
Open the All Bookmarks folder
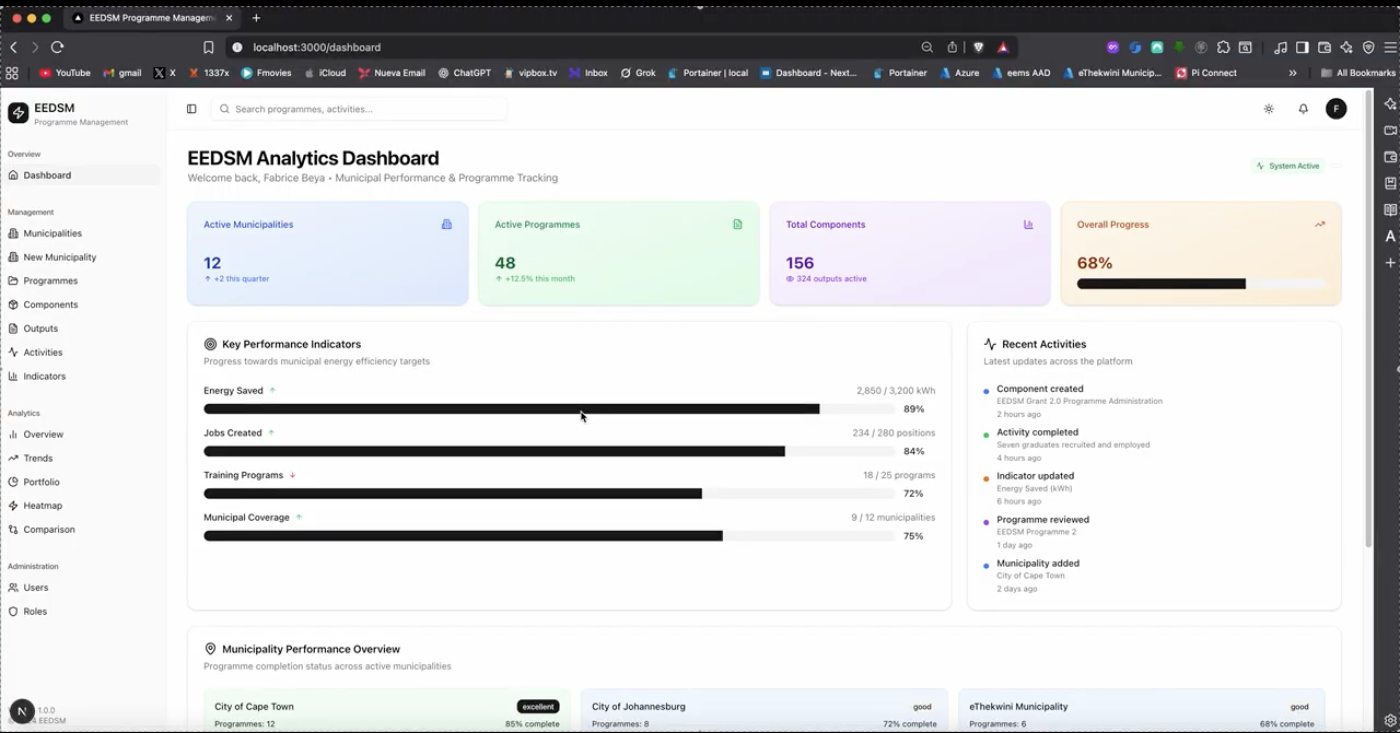[x=1358, y=73]
